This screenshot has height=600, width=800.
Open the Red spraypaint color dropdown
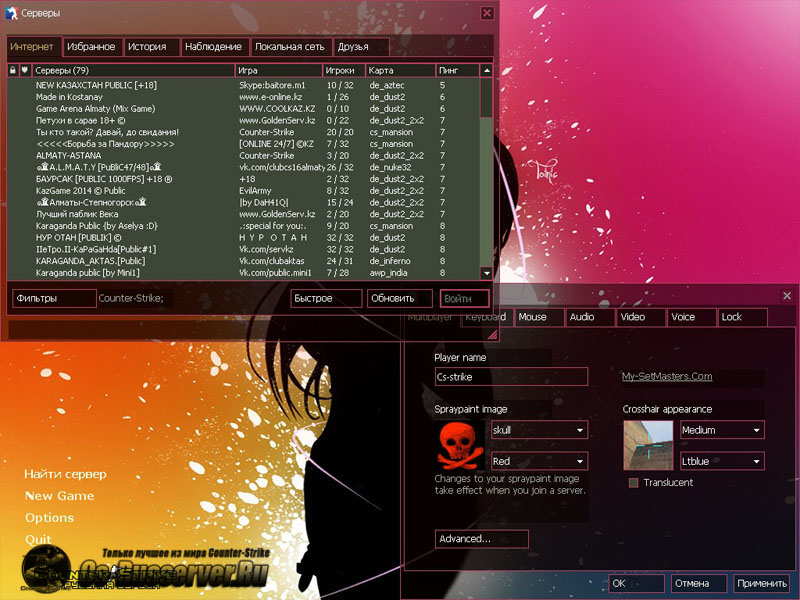(x=539, y=461)
